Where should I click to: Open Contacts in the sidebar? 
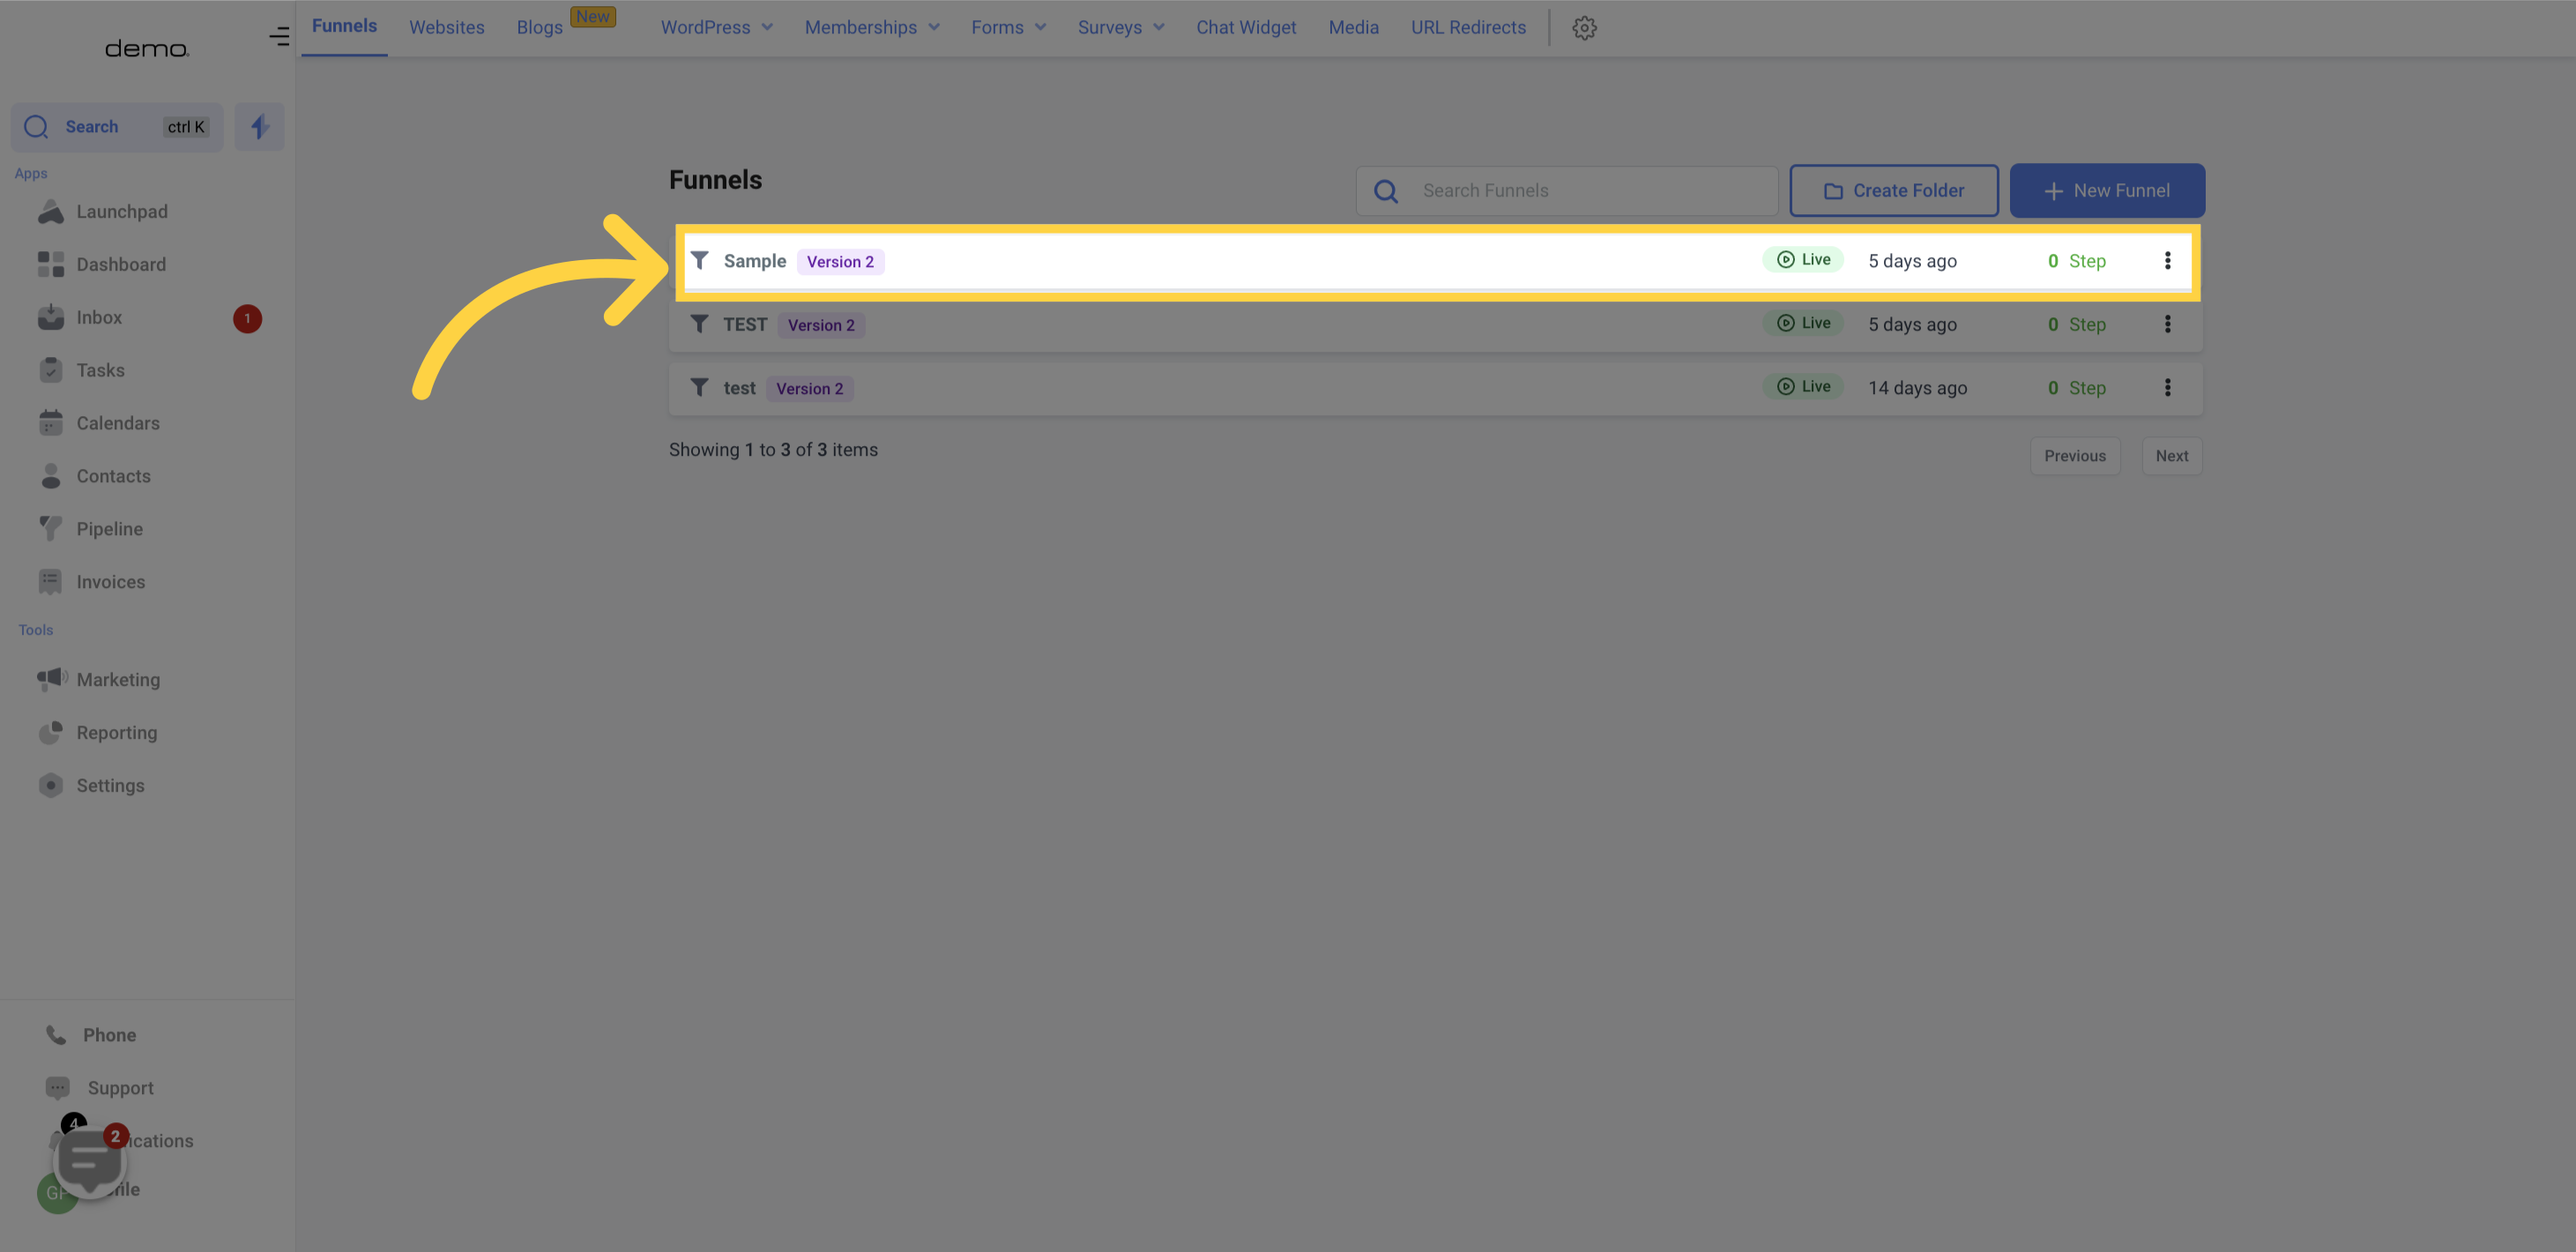(x=113, y=476)
